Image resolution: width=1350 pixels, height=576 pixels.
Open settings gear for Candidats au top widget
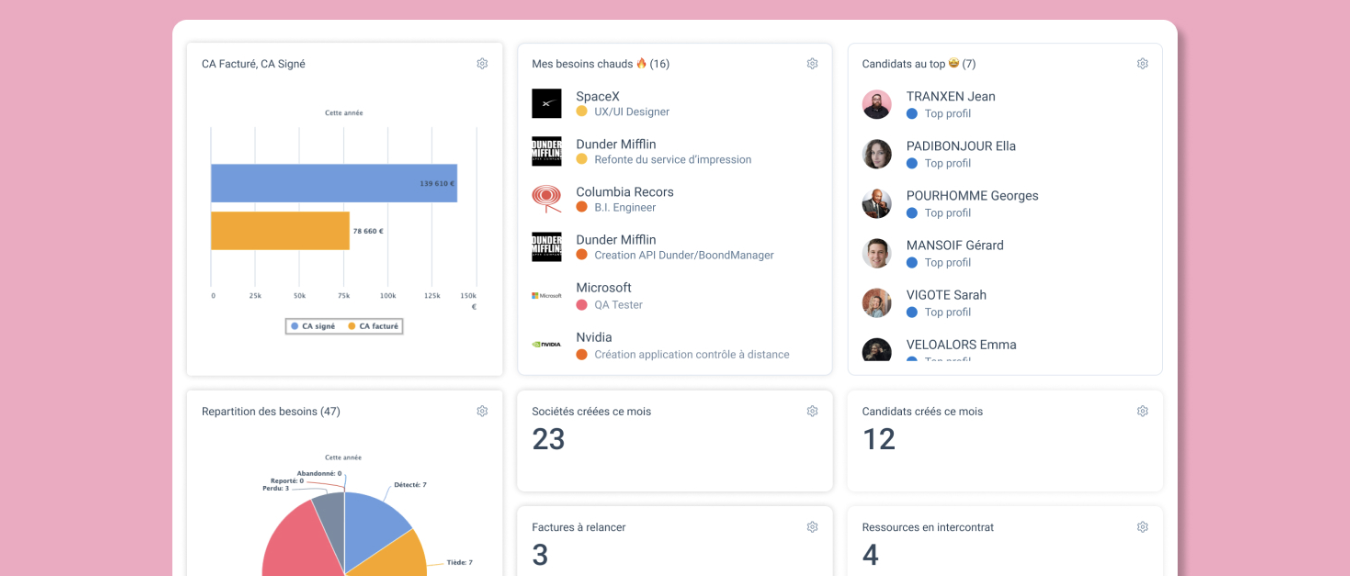1142,64
